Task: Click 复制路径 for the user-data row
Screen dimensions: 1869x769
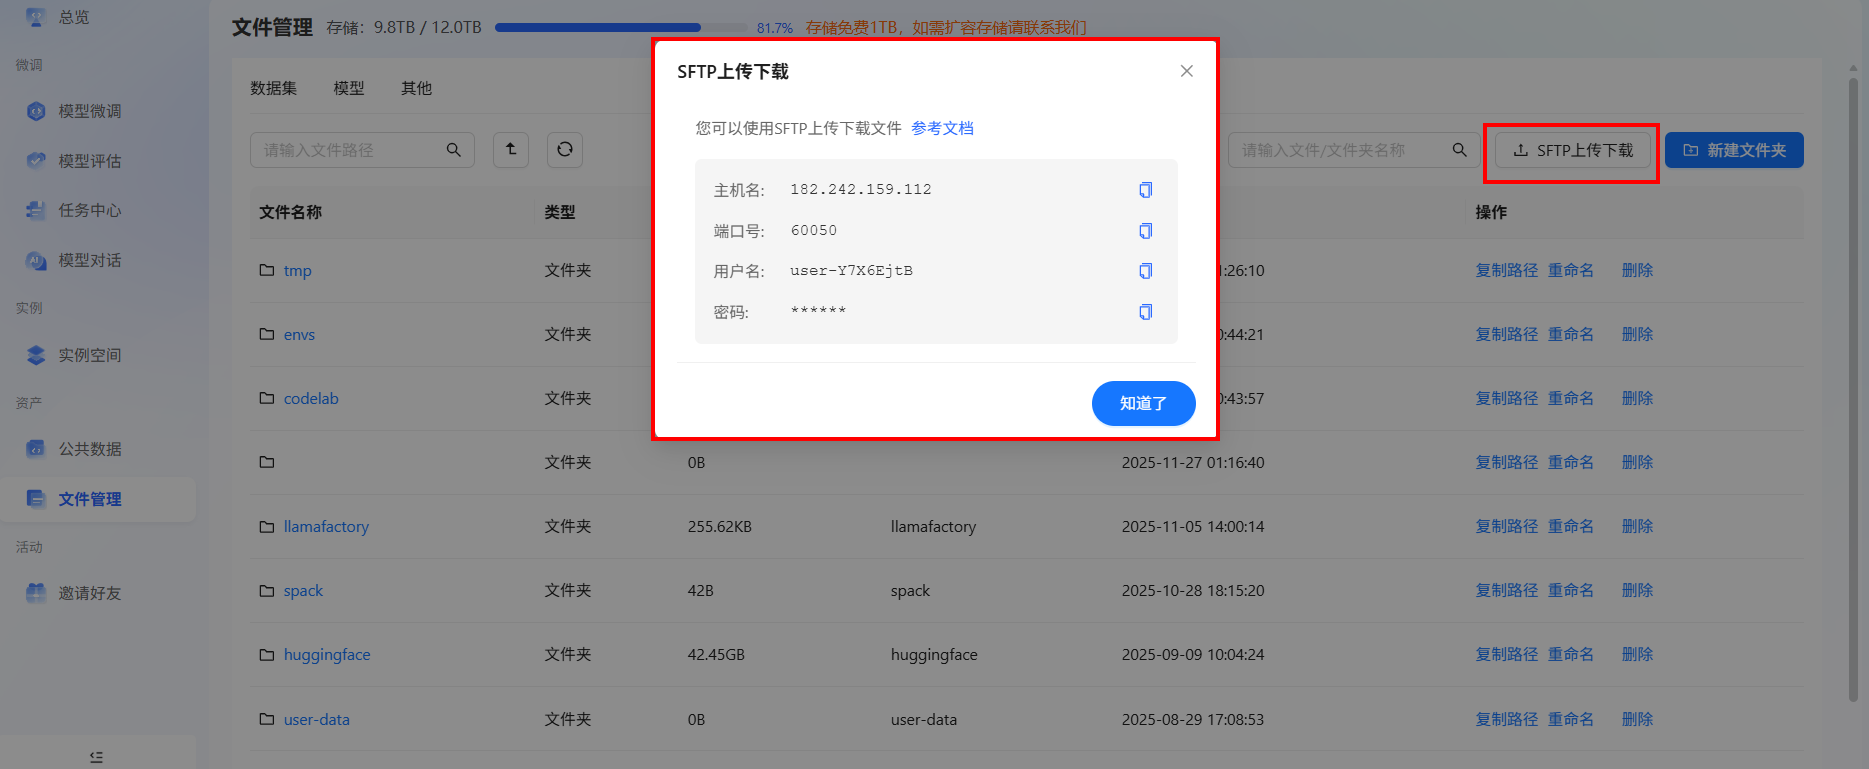Action: tap(1507, 719)
